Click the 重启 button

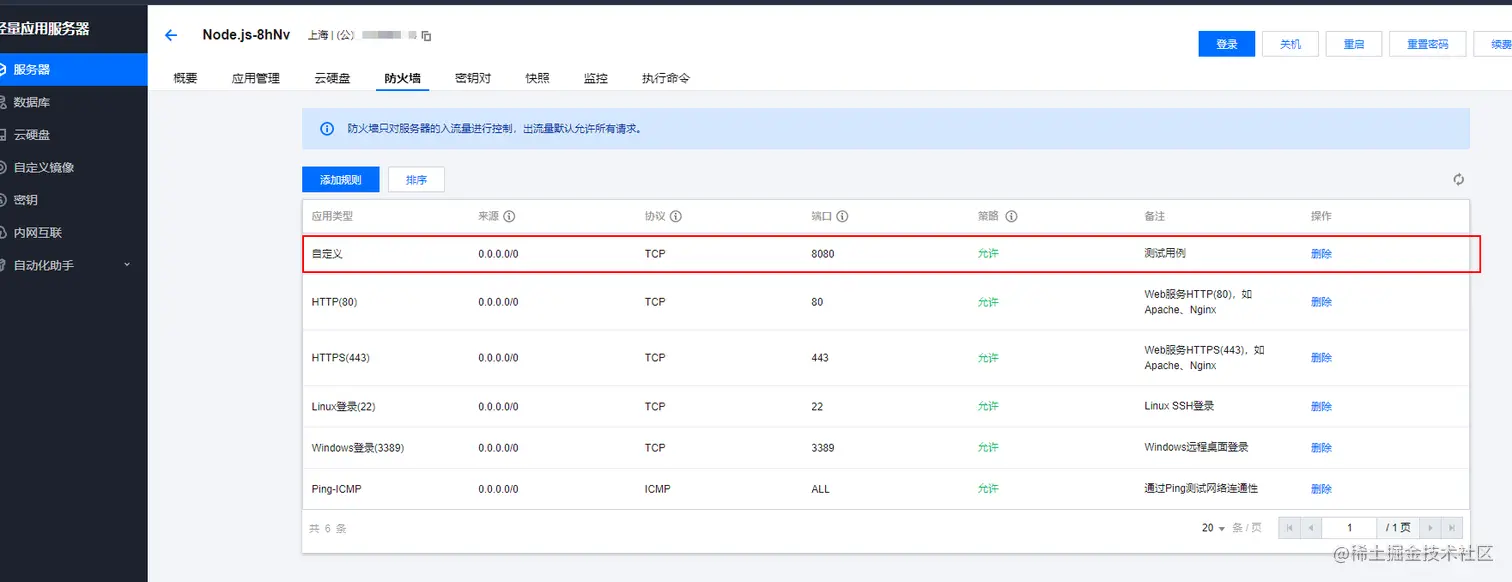[1354, 44]
